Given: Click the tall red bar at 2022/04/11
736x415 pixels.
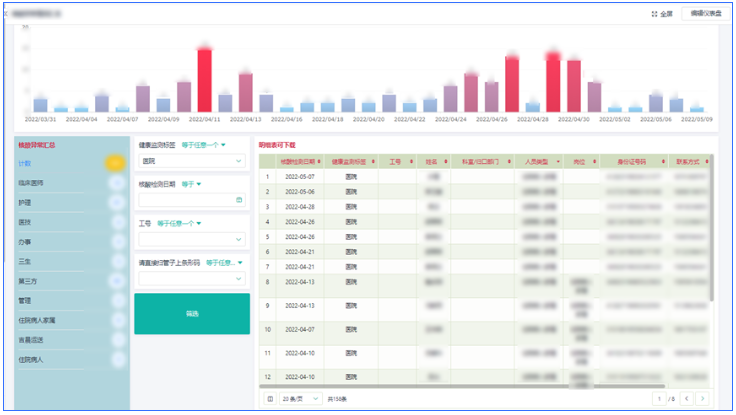Looking at the screenshot, I should 204,80.
